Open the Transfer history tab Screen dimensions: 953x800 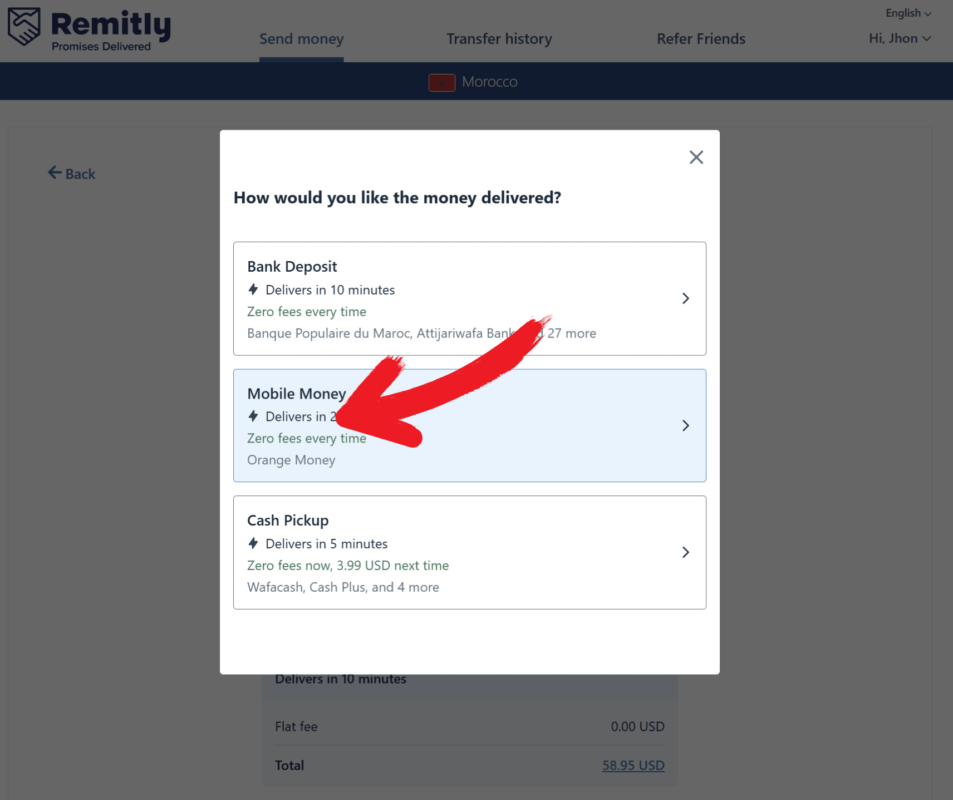499,39
